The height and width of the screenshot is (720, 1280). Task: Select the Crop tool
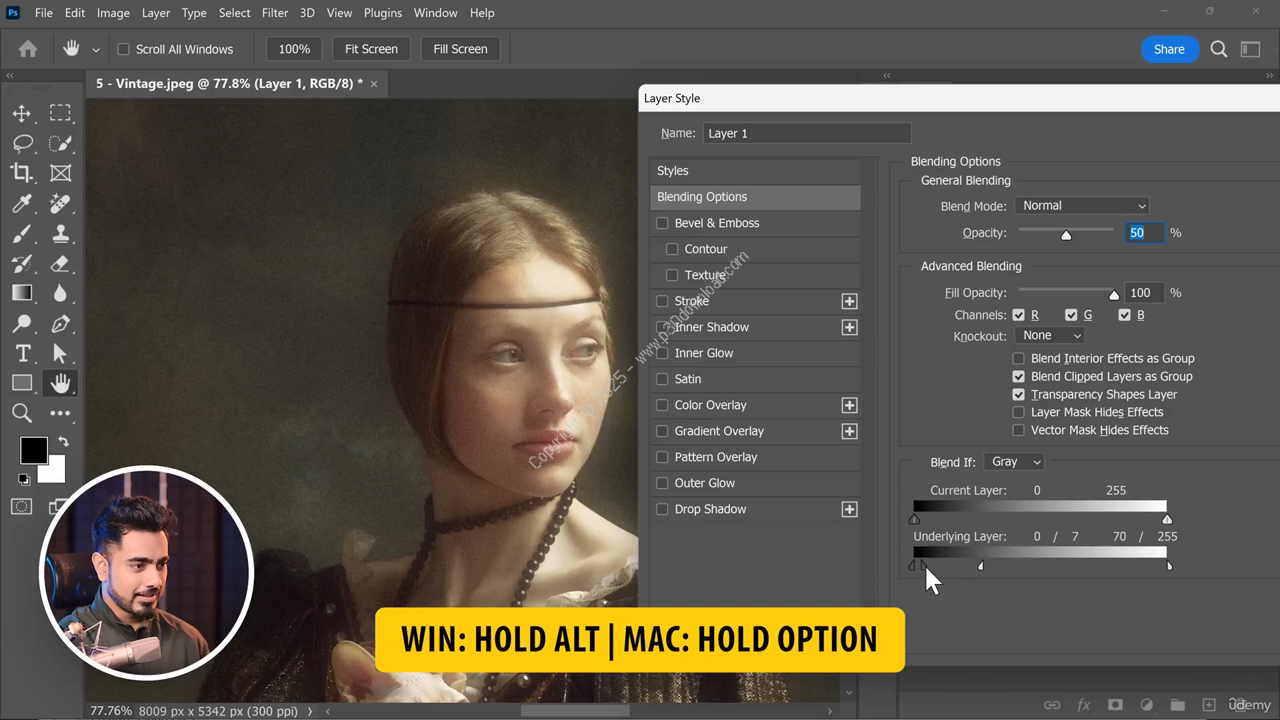22,173
